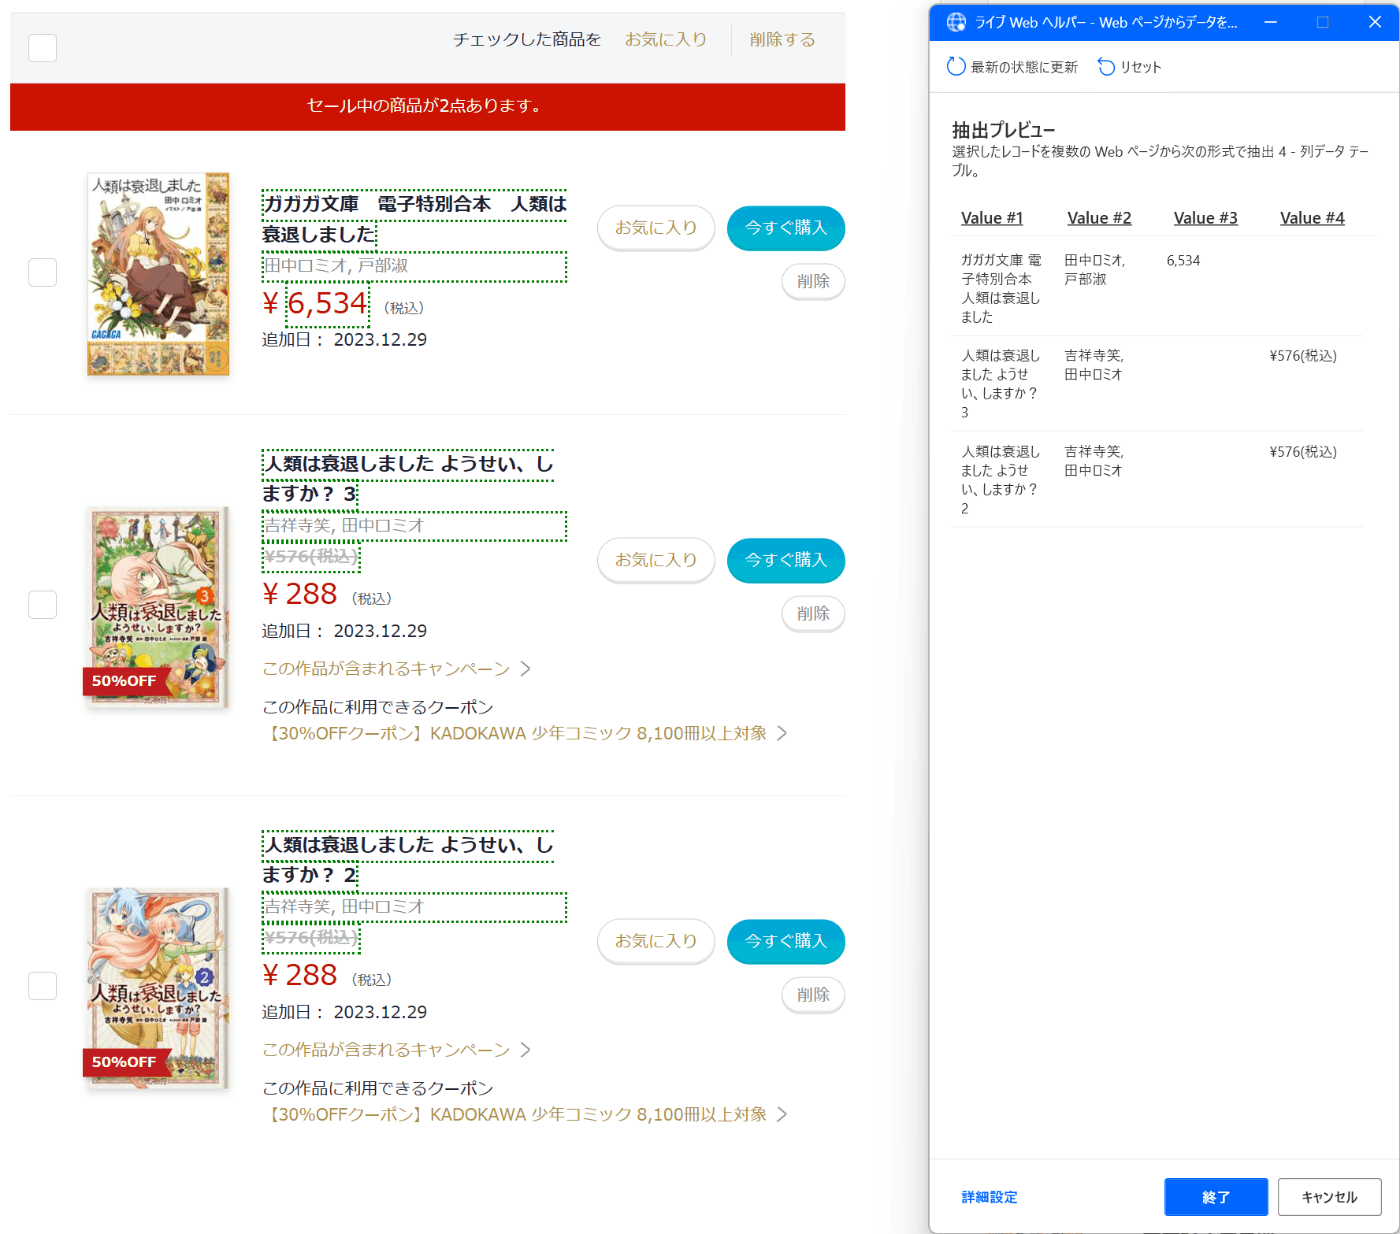Click preview cell 田中ロミオ, 戸部淑

pos(1095,270)
